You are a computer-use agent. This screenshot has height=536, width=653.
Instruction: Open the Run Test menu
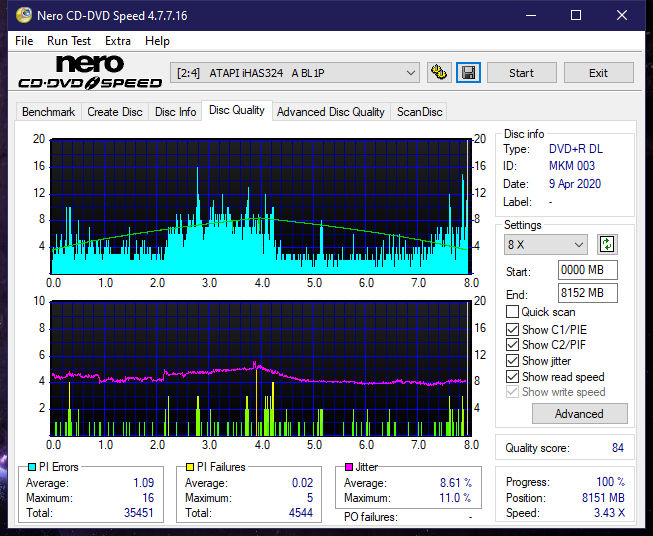pyautogui.click(x=69, y=41)
